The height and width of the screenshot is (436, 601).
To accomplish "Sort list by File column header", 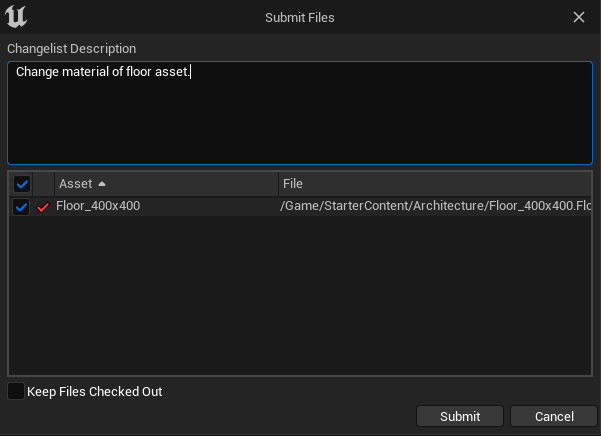I will click(x=435, y=184).
